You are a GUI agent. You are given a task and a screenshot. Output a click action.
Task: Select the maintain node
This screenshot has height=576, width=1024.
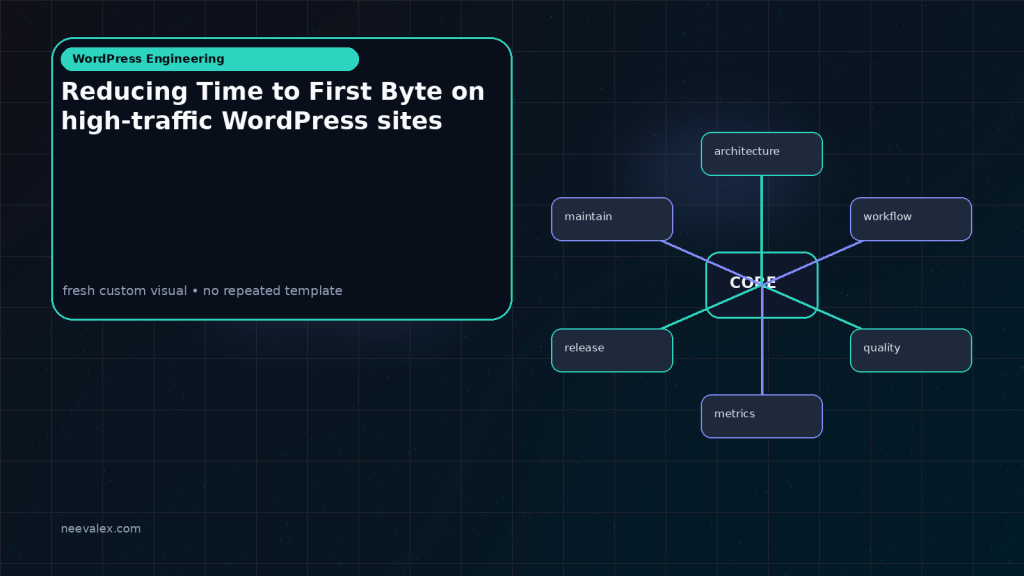click(612, 219)
